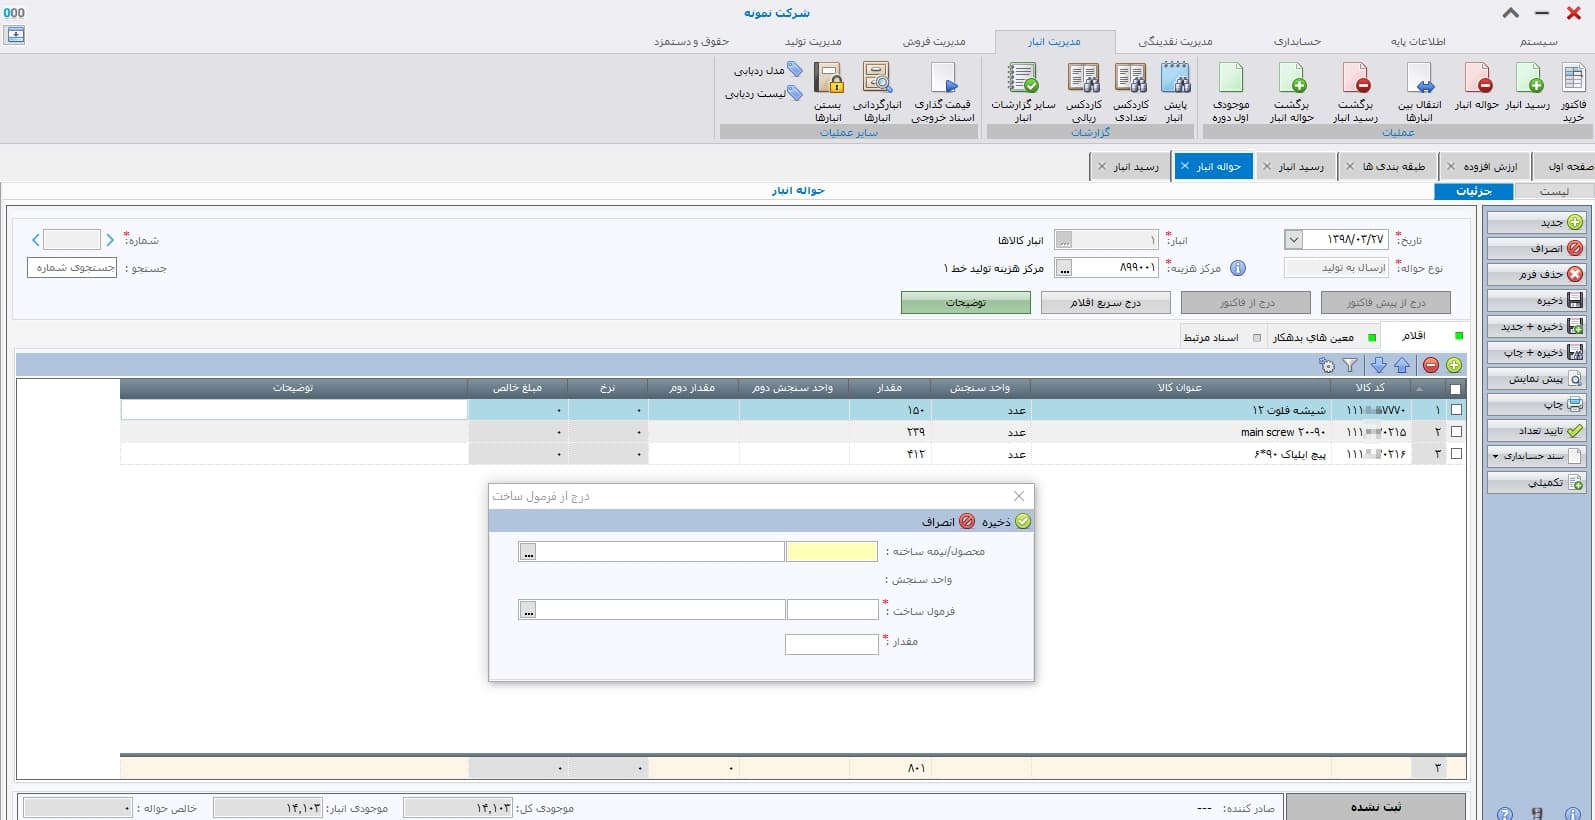Open grid settings gear icon

click(x=1326, y=365)
